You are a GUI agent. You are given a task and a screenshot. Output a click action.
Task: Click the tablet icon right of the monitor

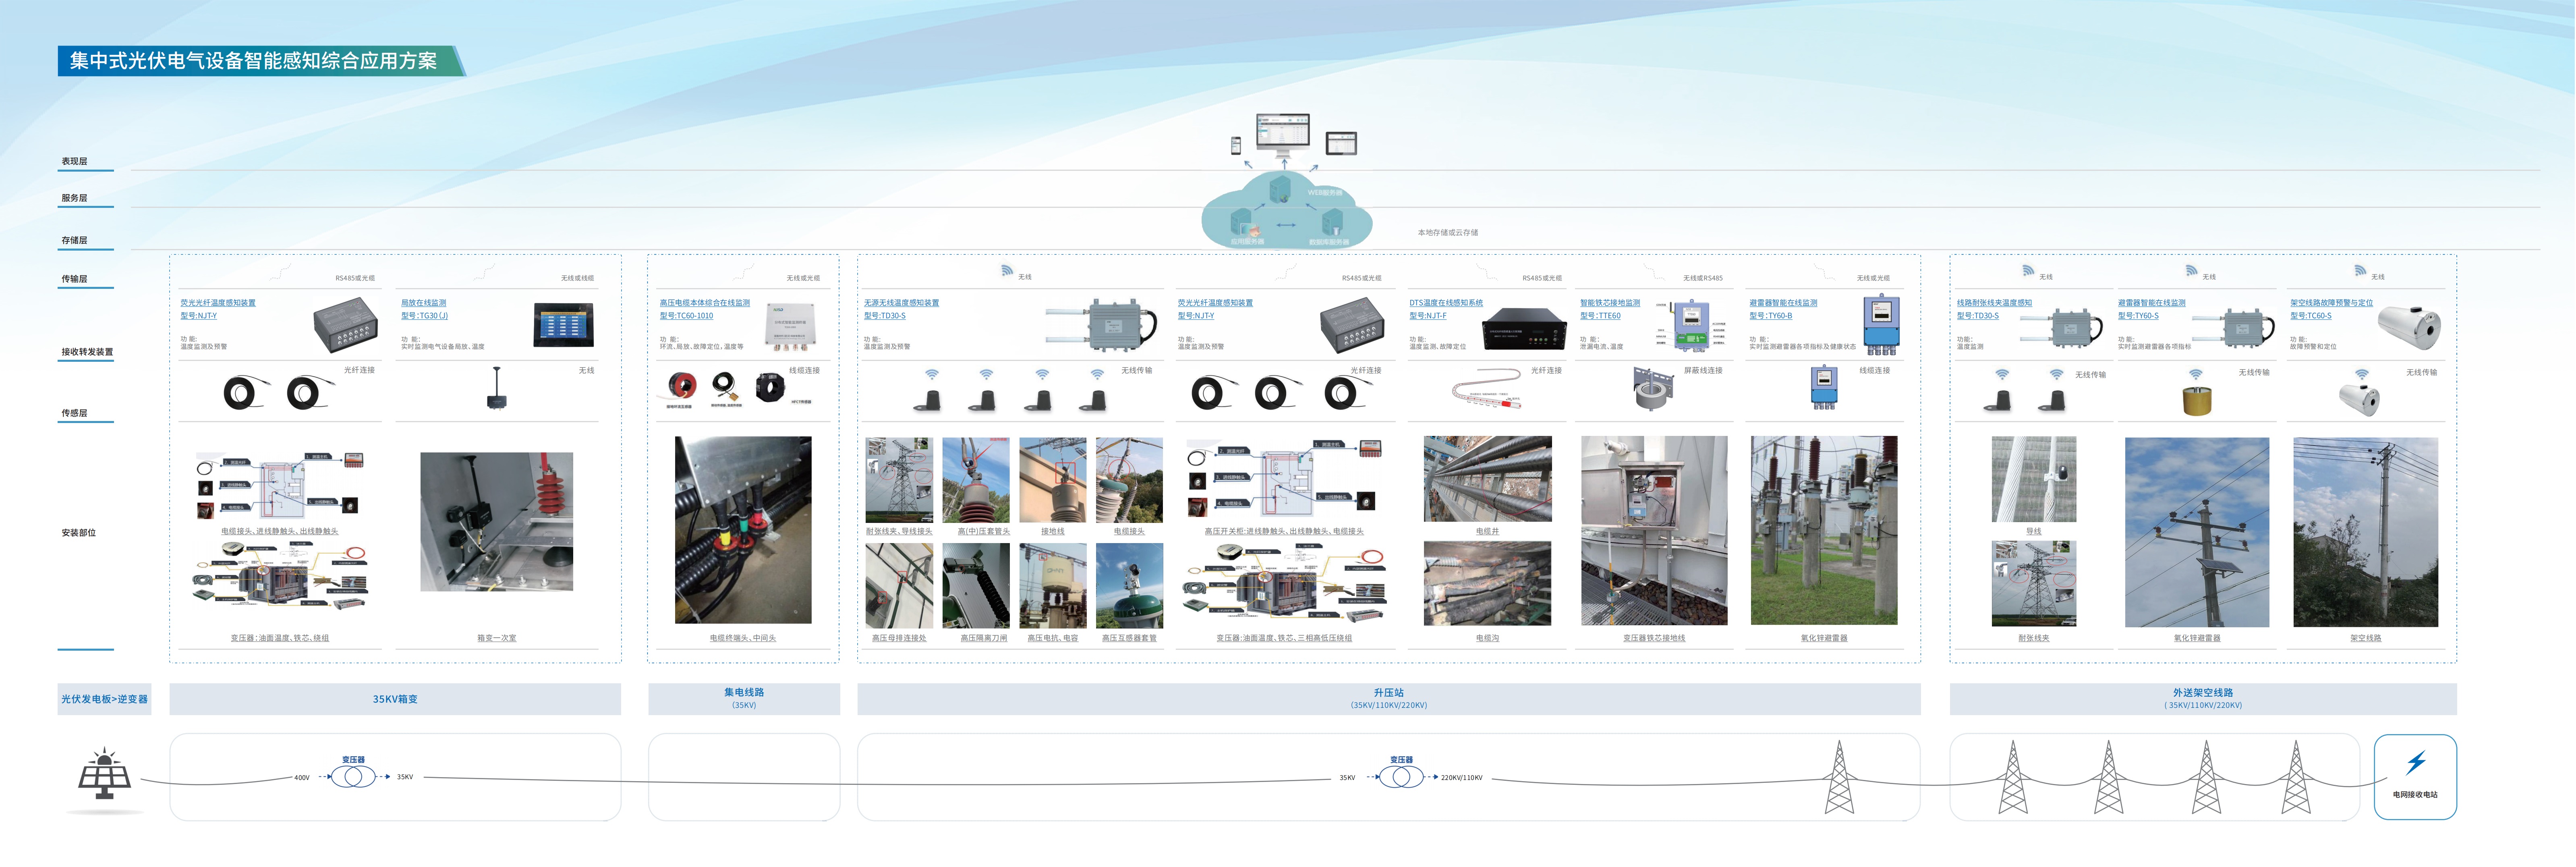1341,144
